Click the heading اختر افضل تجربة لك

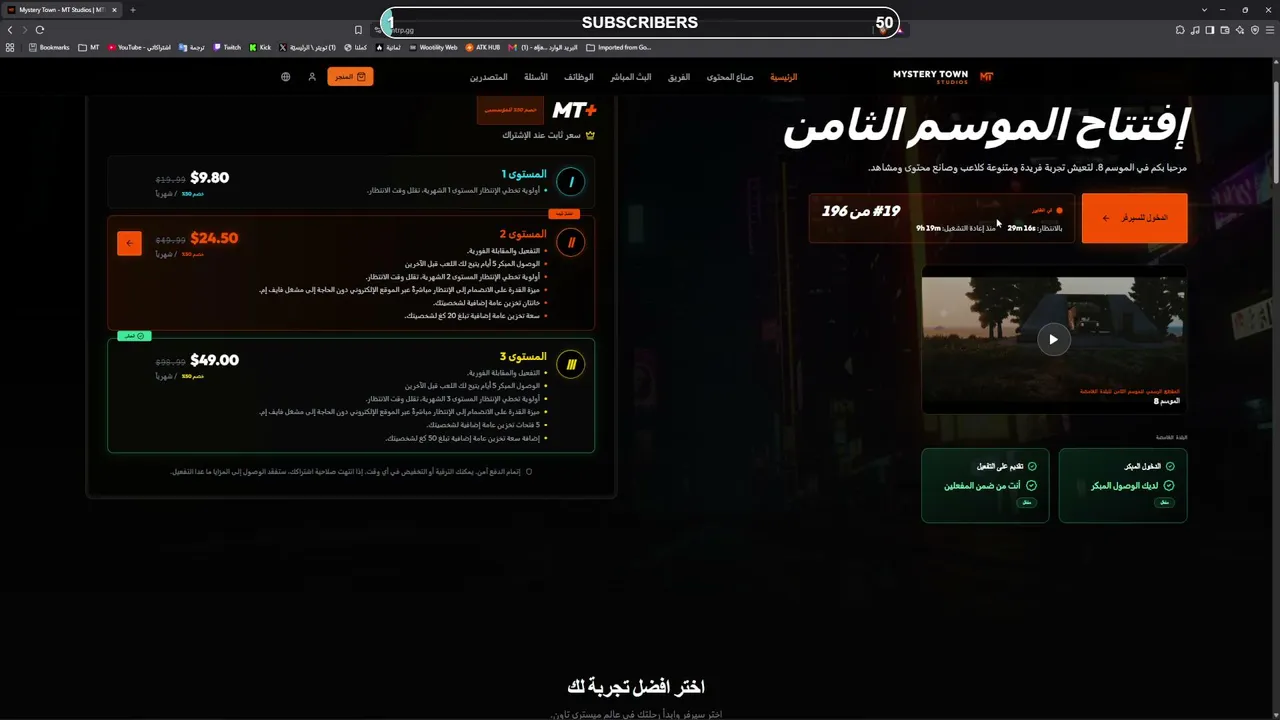636,686
